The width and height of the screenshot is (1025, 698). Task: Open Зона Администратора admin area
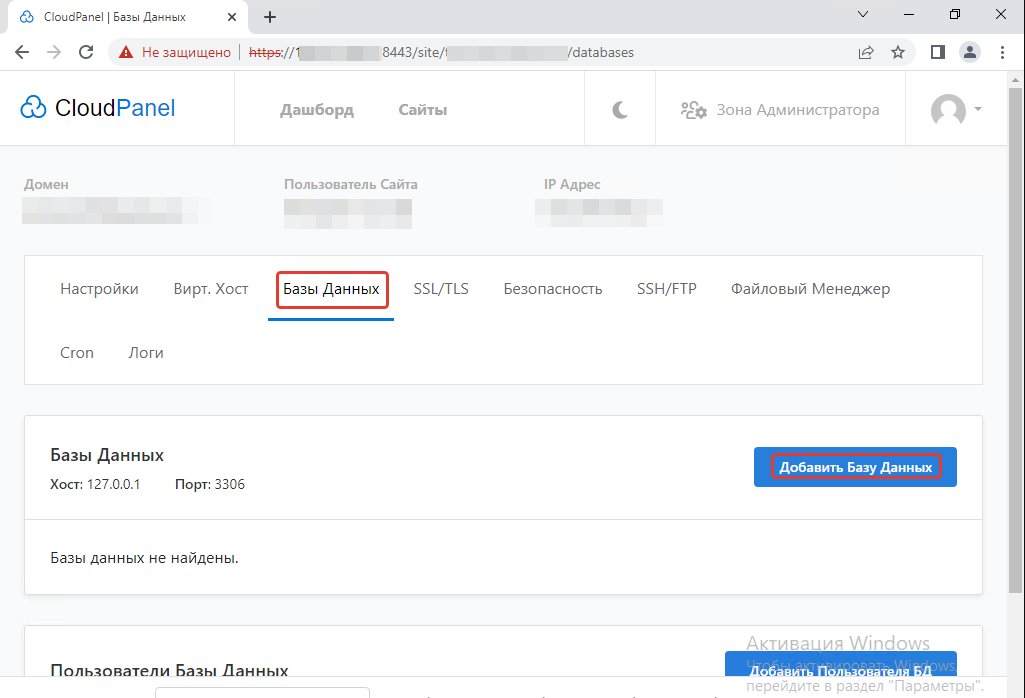pos(780,110)
